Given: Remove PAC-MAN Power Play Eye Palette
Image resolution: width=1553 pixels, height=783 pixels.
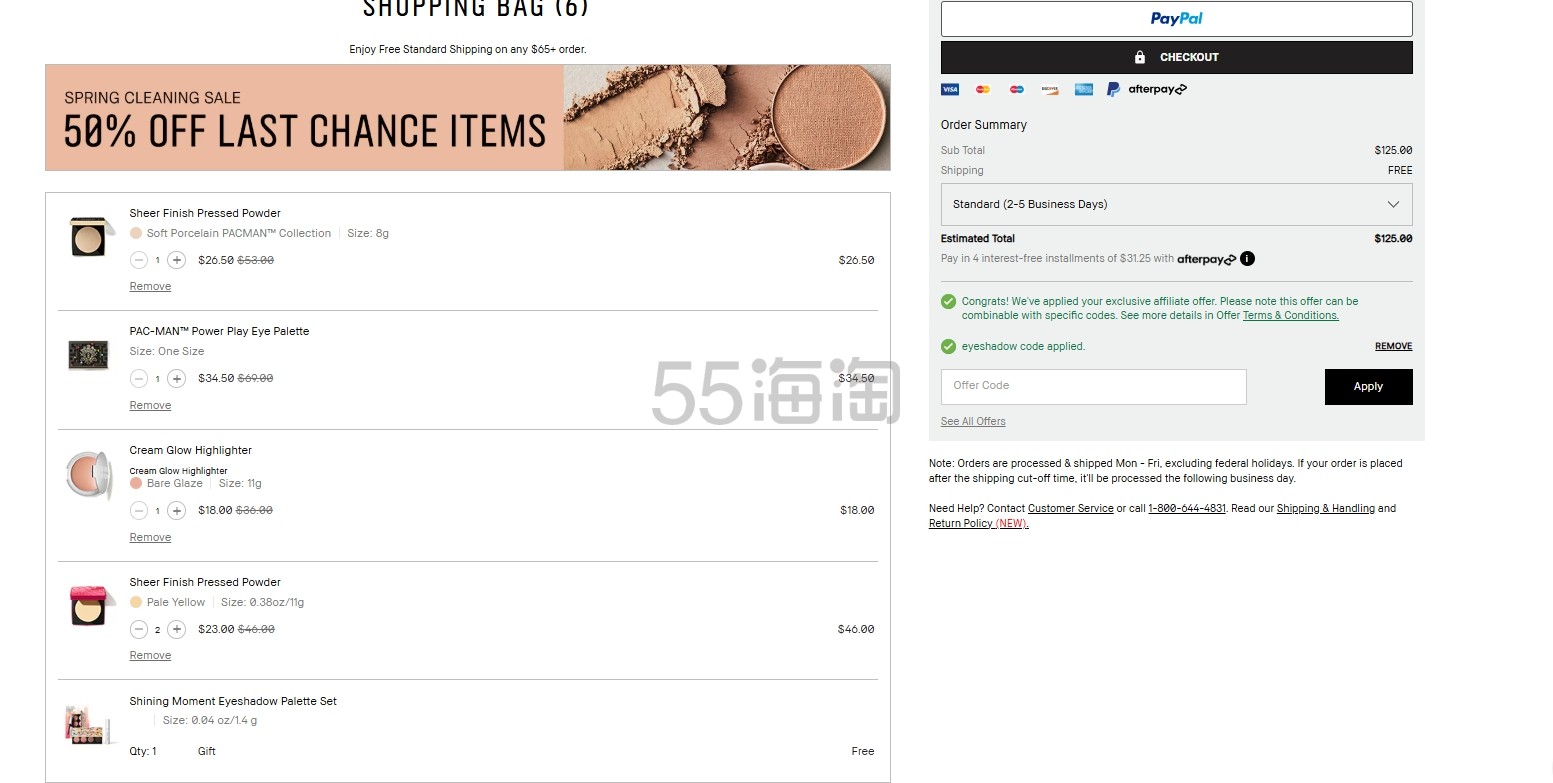Looking at the screenshot, I should tap(150, 406).
